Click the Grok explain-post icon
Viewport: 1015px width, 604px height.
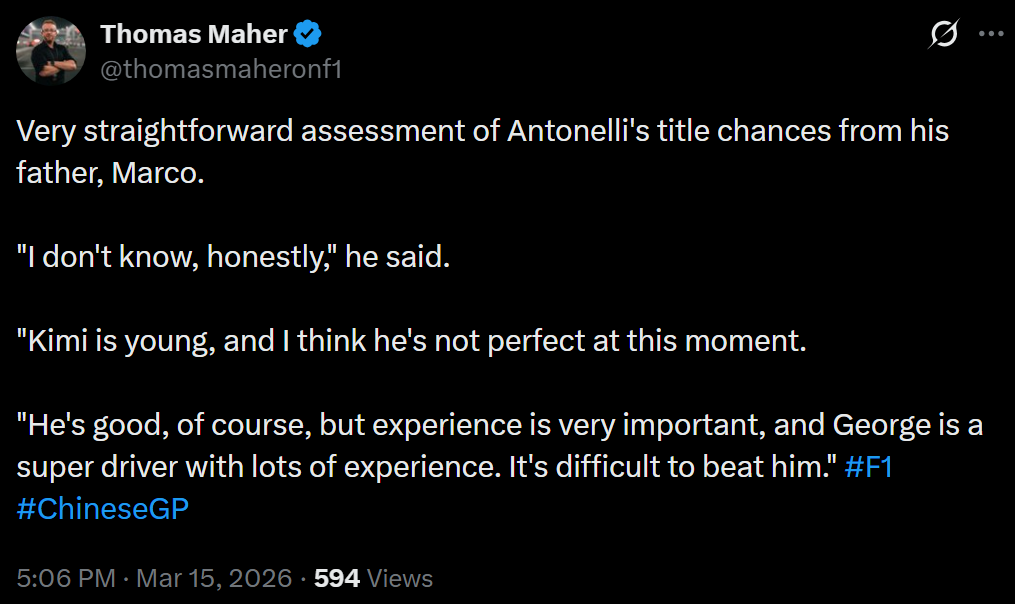click(x=943, y=35)
